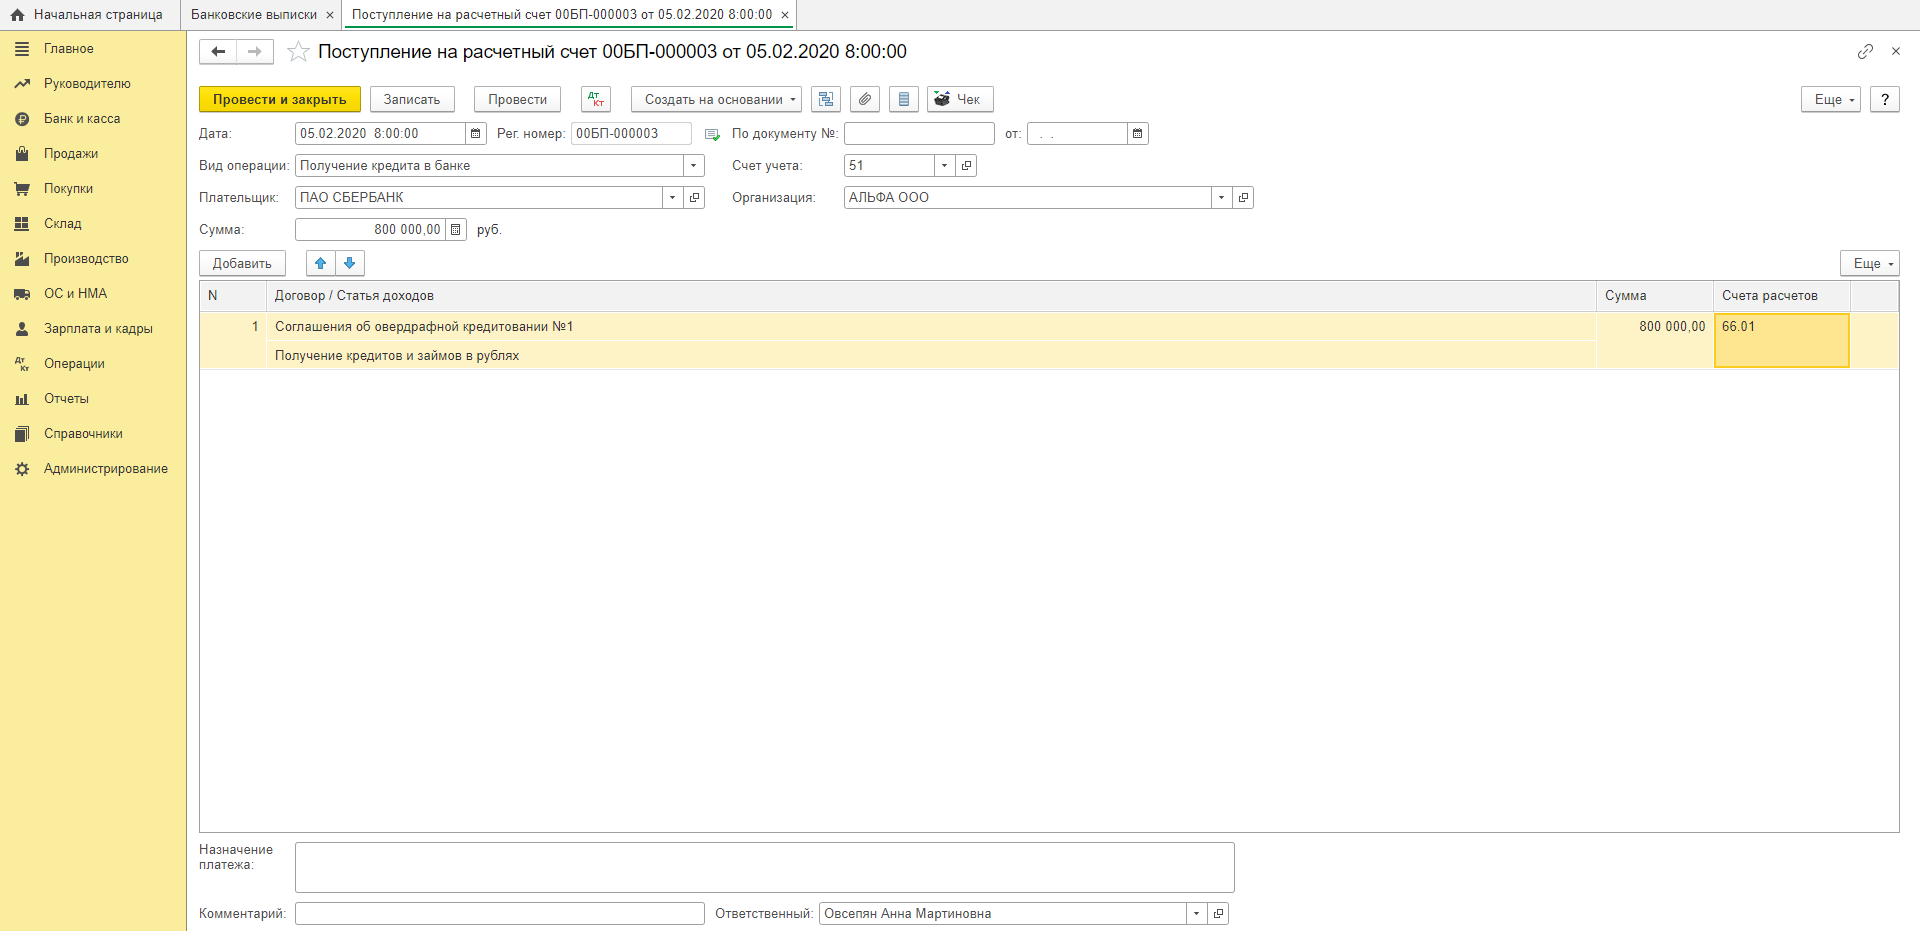The width and height of the screenshot is (1920, 931).
Task: Copy link to document icon
Action: coord(1865,51)
